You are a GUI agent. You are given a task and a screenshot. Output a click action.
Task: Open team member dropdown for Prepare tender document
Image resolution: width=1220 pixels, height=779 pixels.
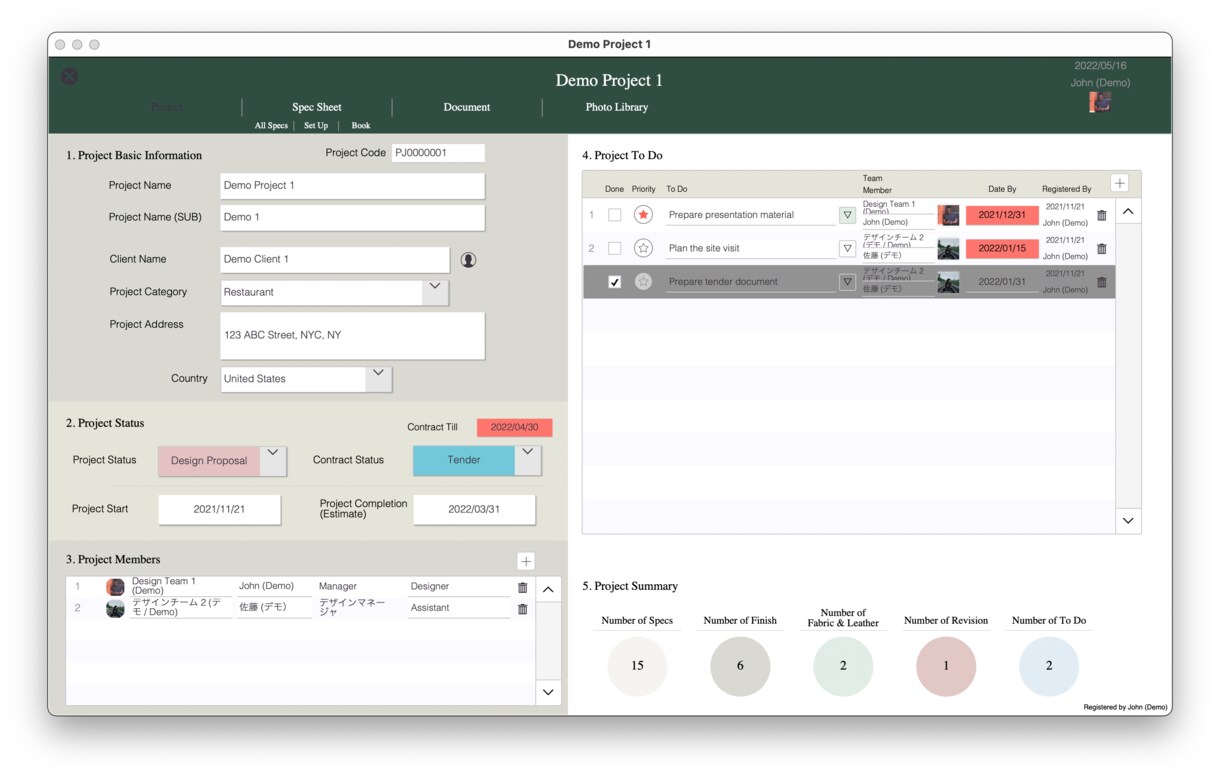[x=847, y=282]
